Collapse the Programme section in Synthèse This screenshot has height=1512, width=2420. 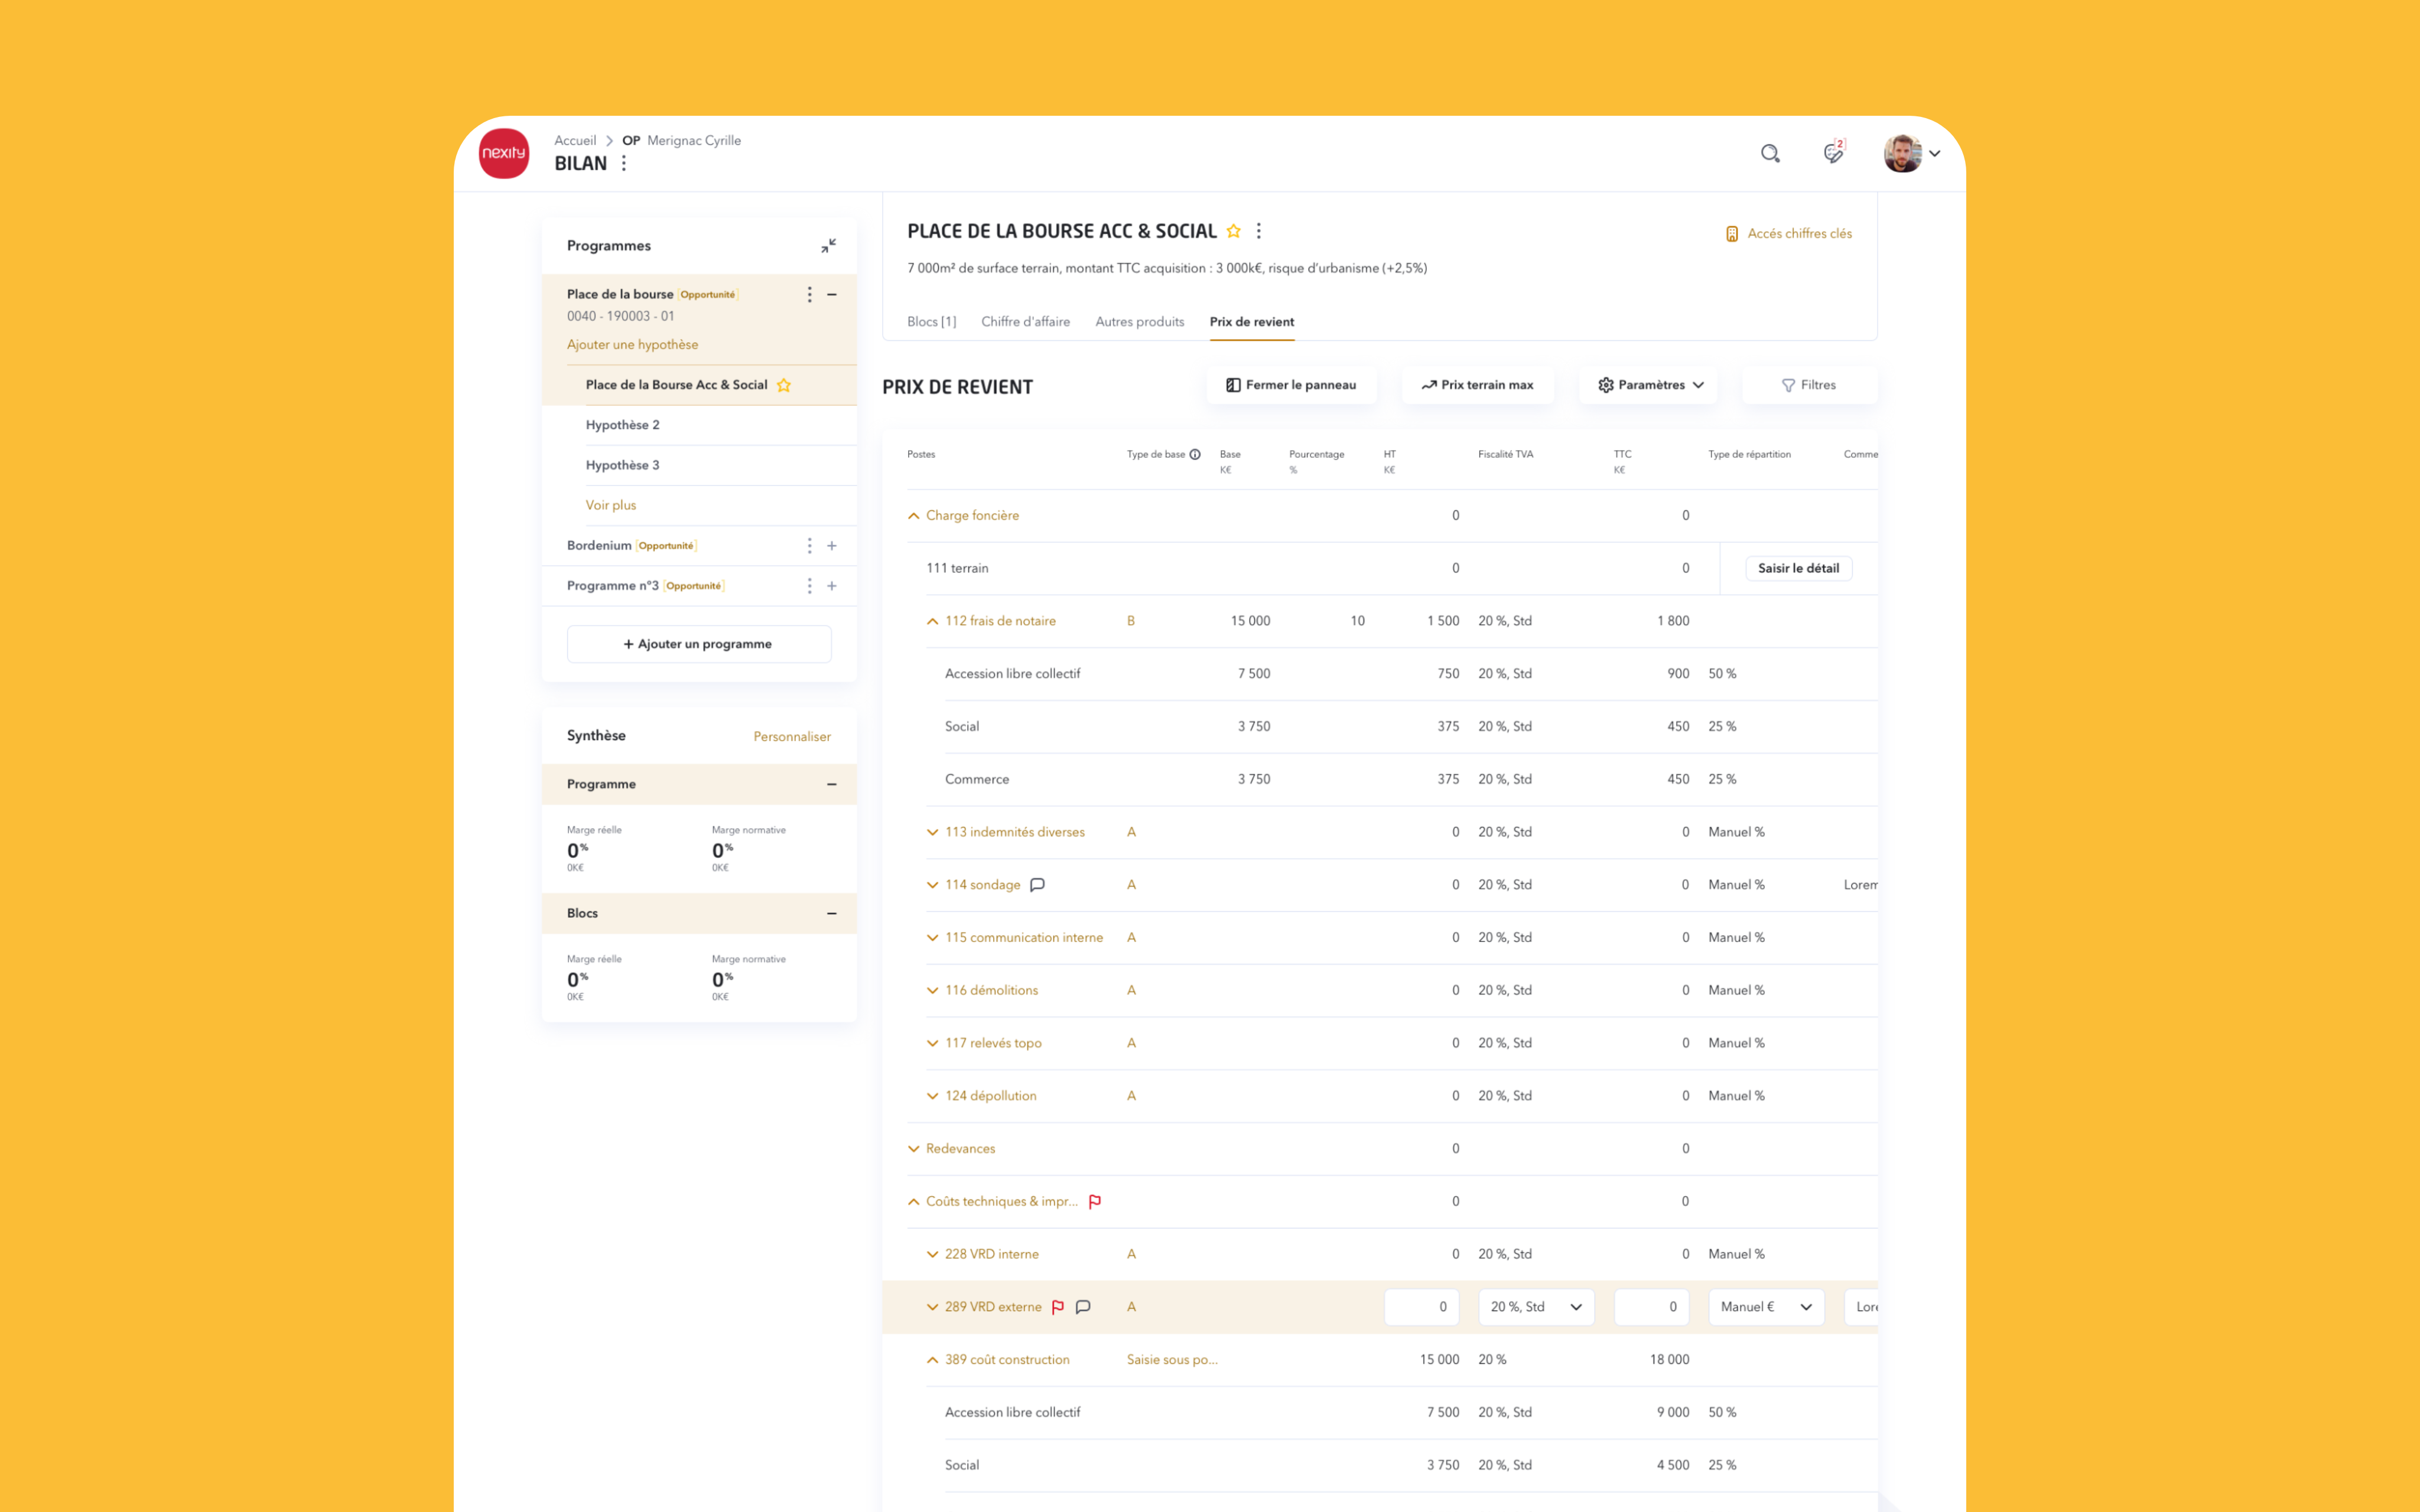pyautogui.click(x=831, y=784)
